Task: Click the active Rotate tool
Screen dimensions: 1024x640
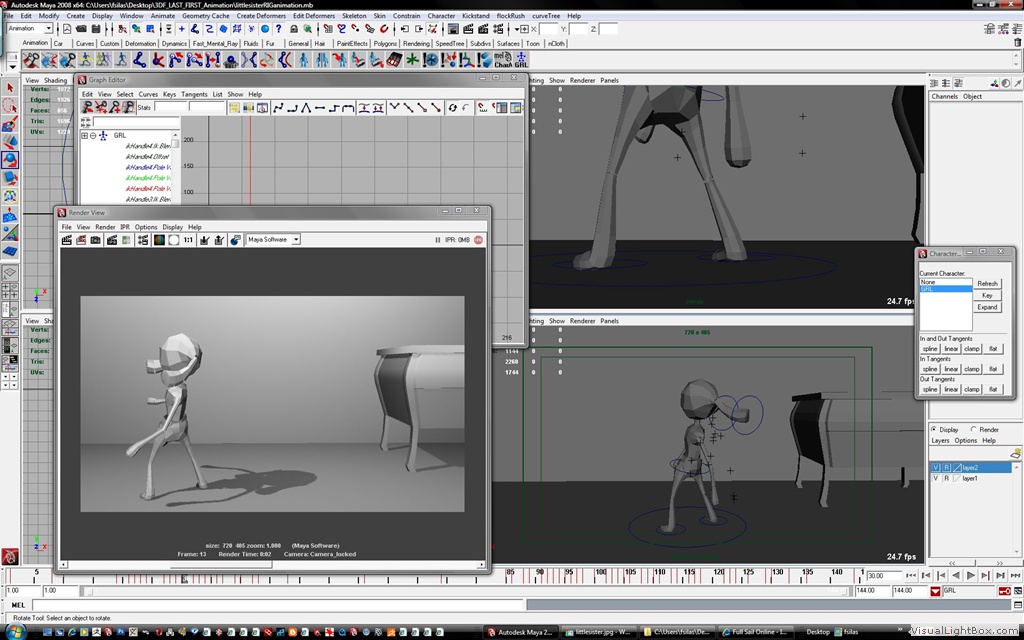Action: [x=10, y=159]
